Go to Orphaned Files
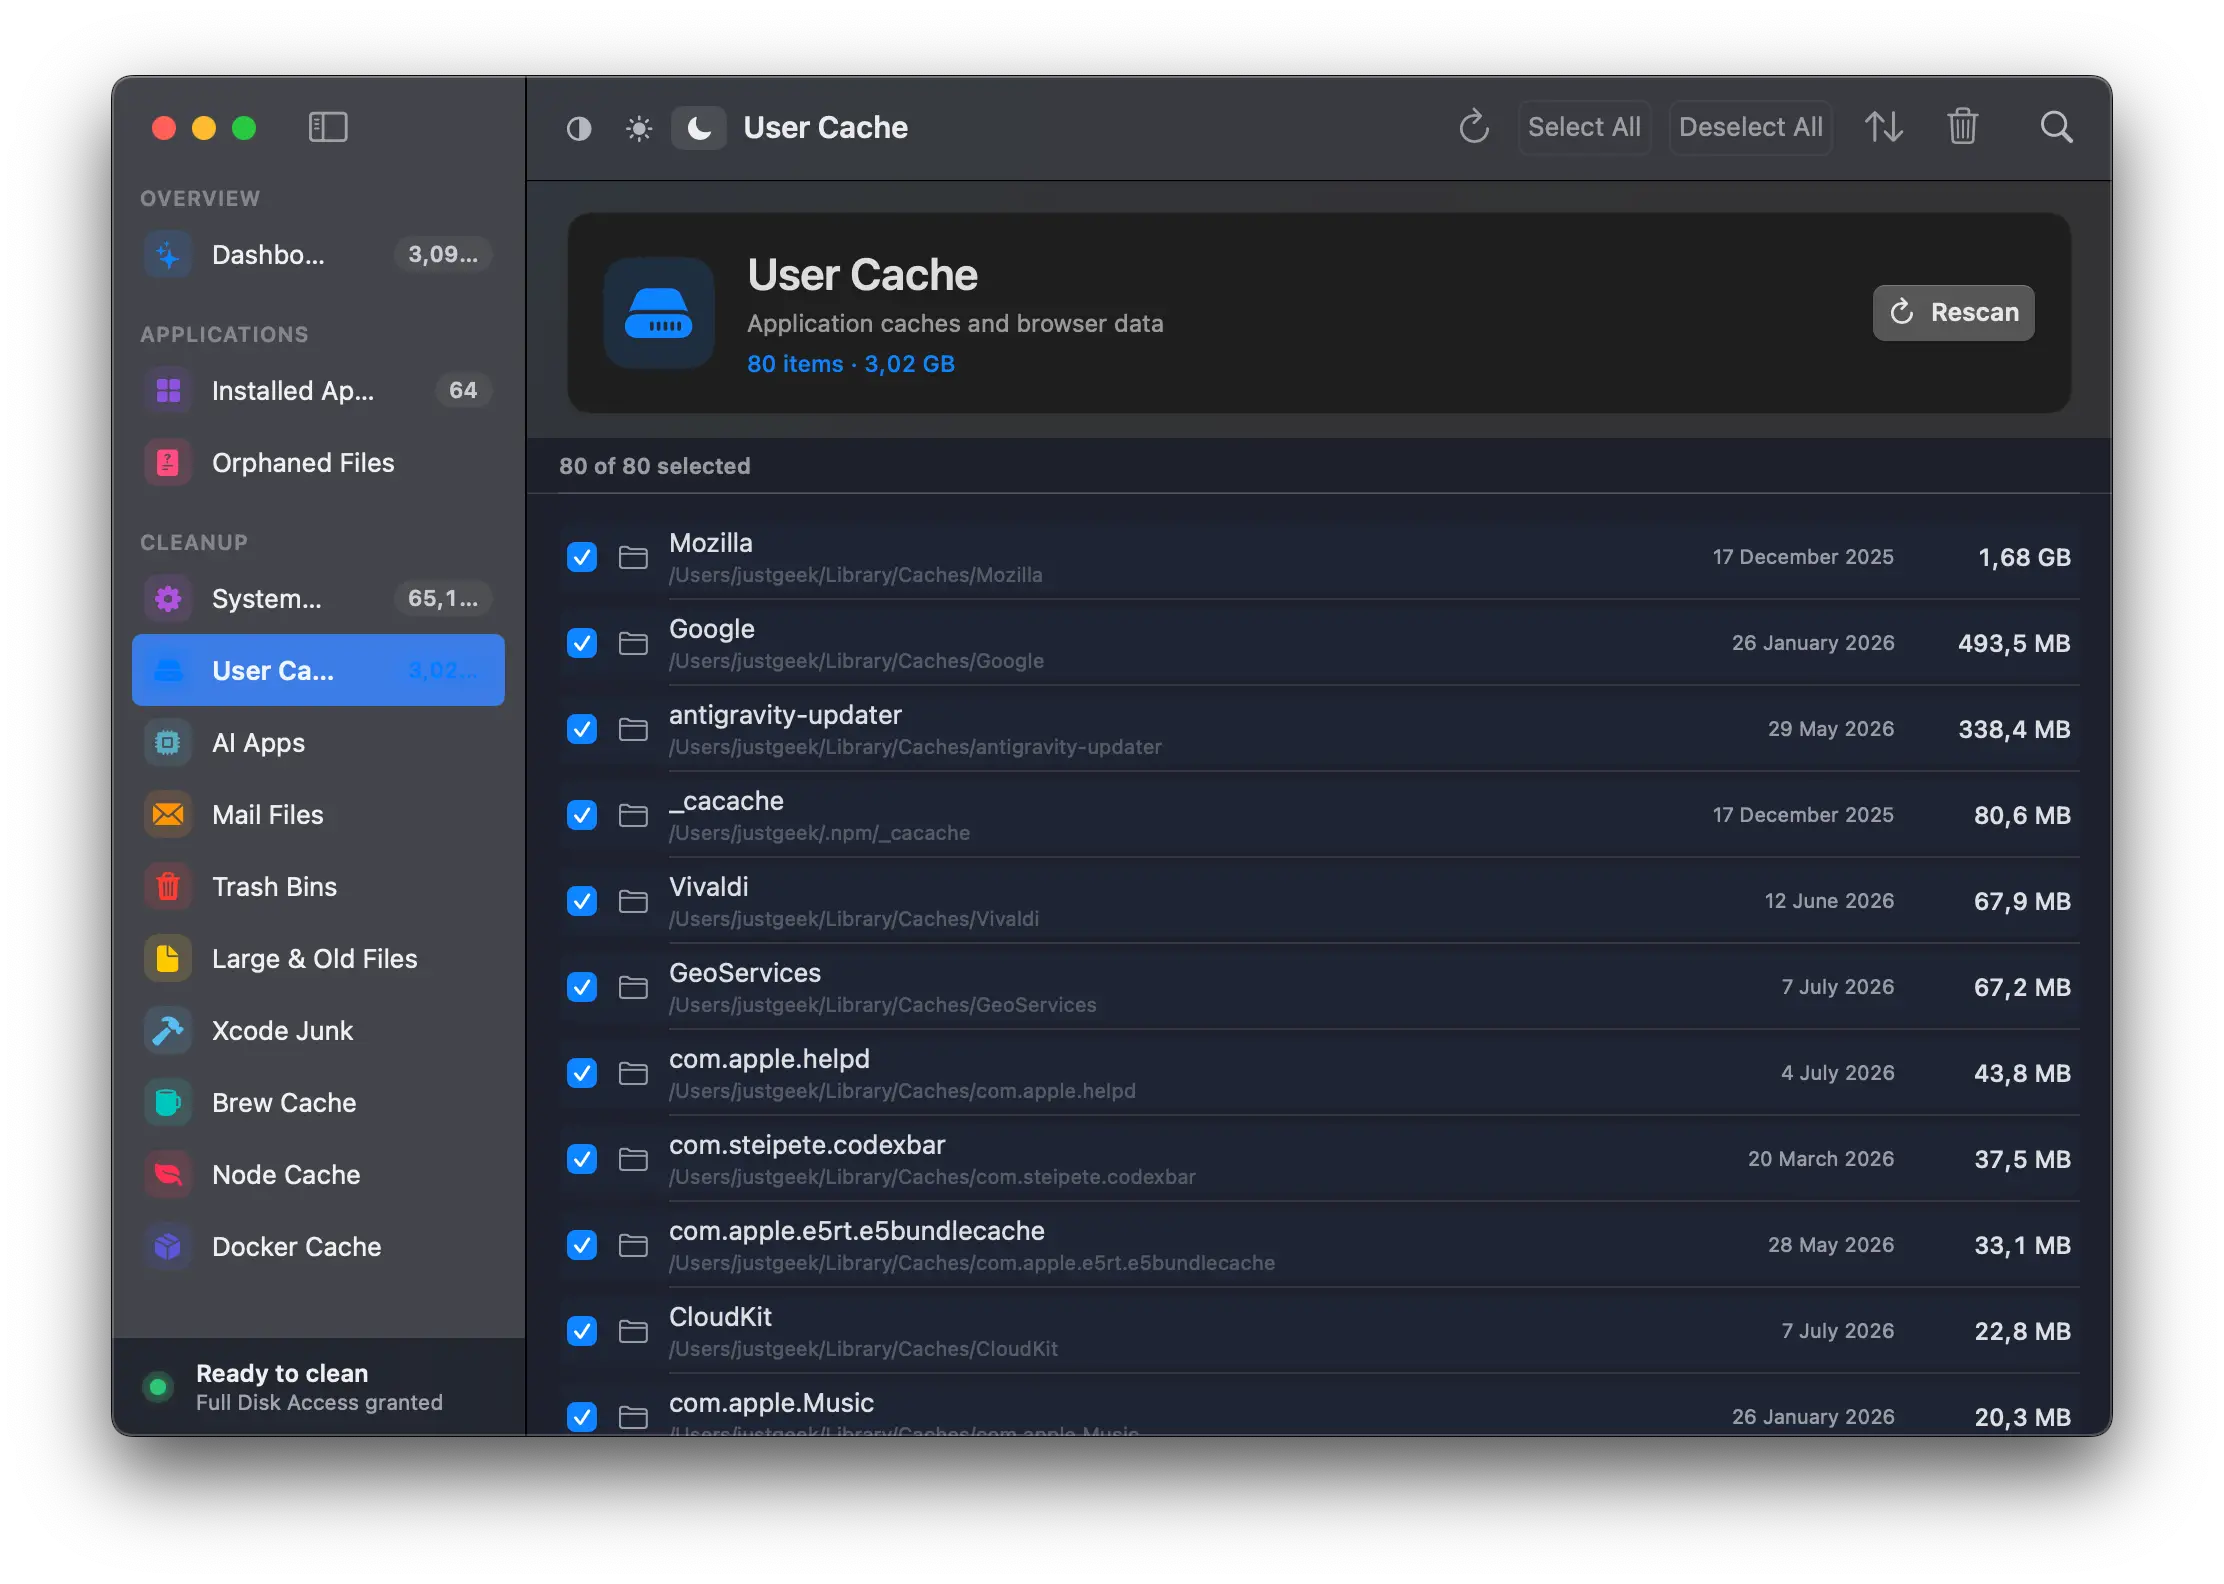Image resolution: width=2224 pixels, height=1584 pixels. 318,462
